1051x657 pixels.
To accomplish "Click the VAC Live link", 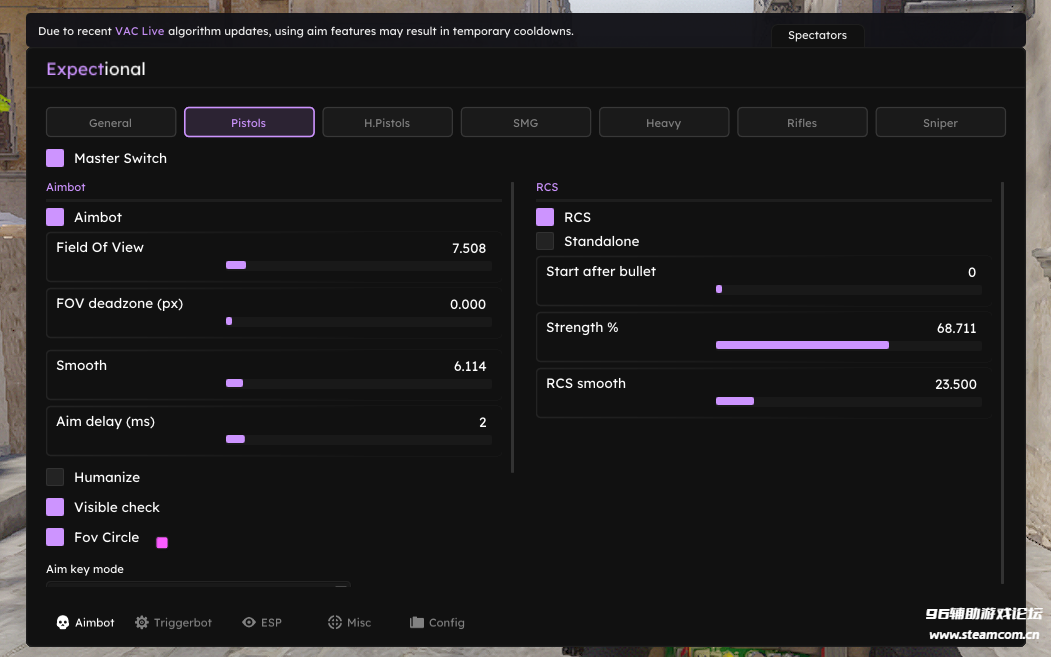I will [139, 32].
